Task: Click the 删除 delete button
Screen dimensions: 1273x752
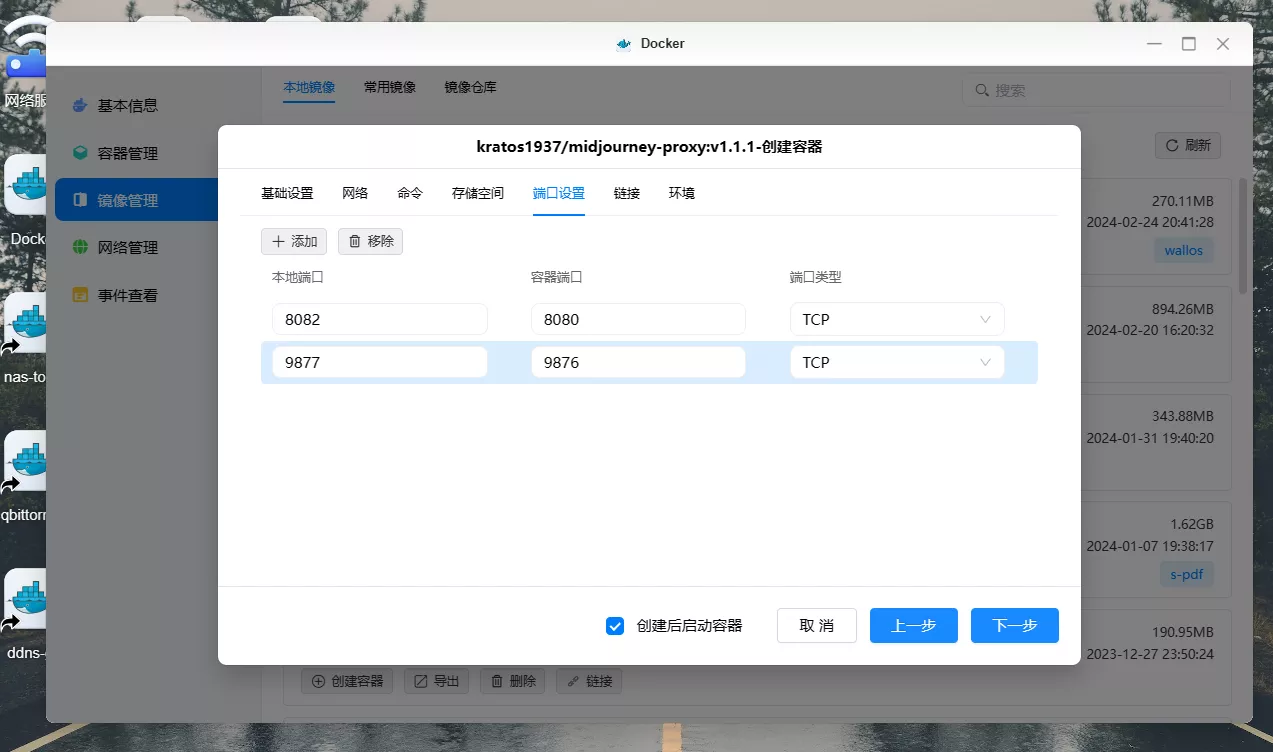Action: (513, 681)
